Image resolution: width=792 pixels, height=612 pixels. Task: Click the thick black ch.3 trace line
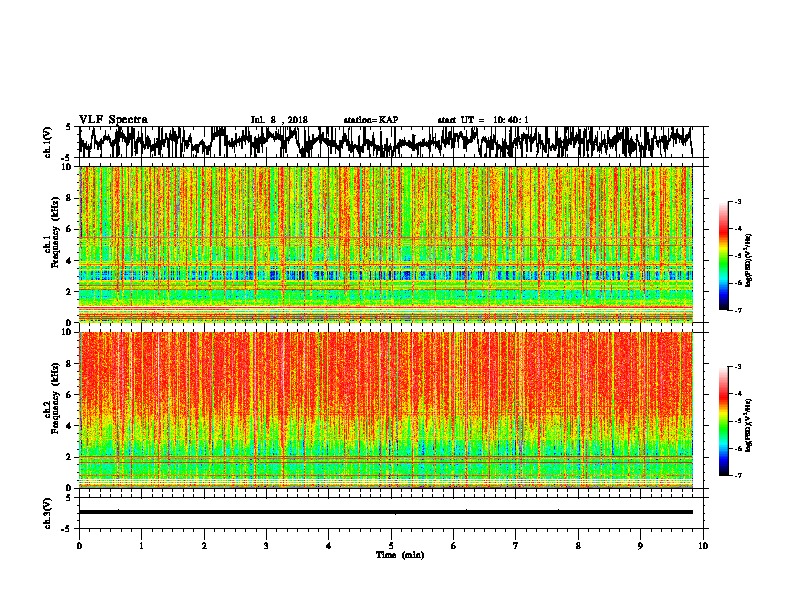point(385,512)
